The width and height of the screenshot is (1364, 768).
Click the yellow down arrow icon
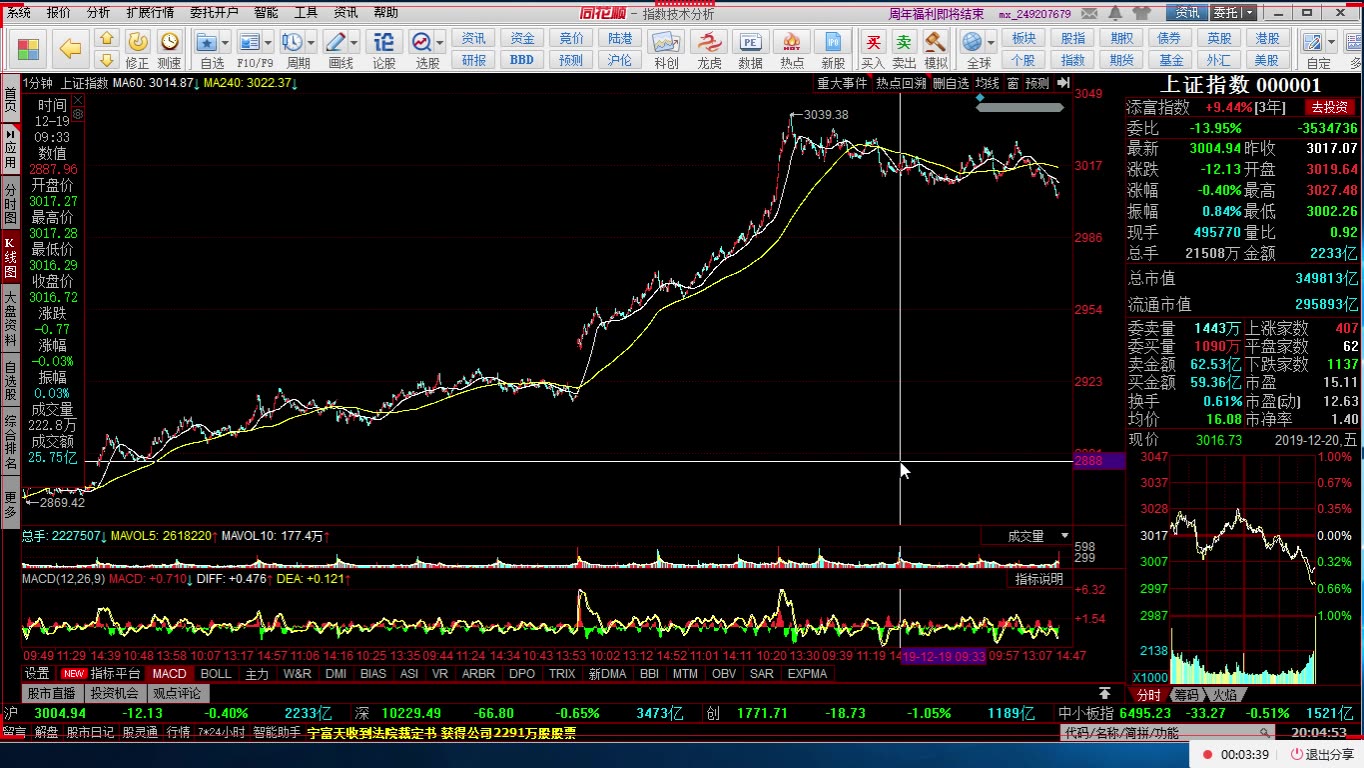pyautogui.click(x=107, y=59)
